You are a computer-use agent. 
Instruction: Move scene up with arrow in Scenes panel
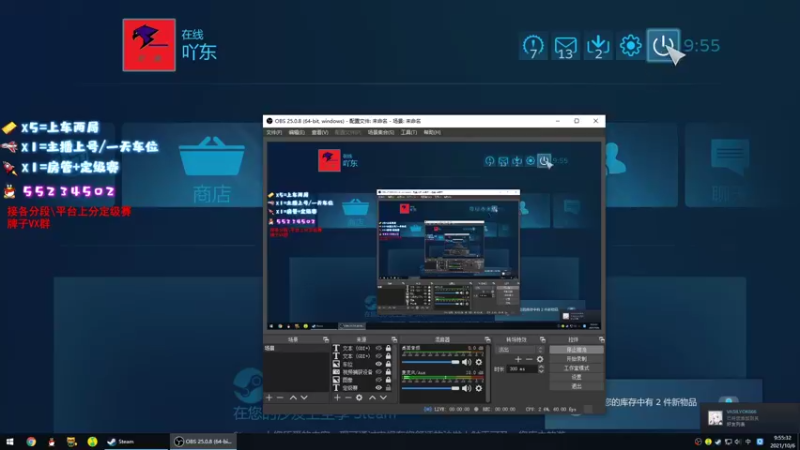(293, 397)
